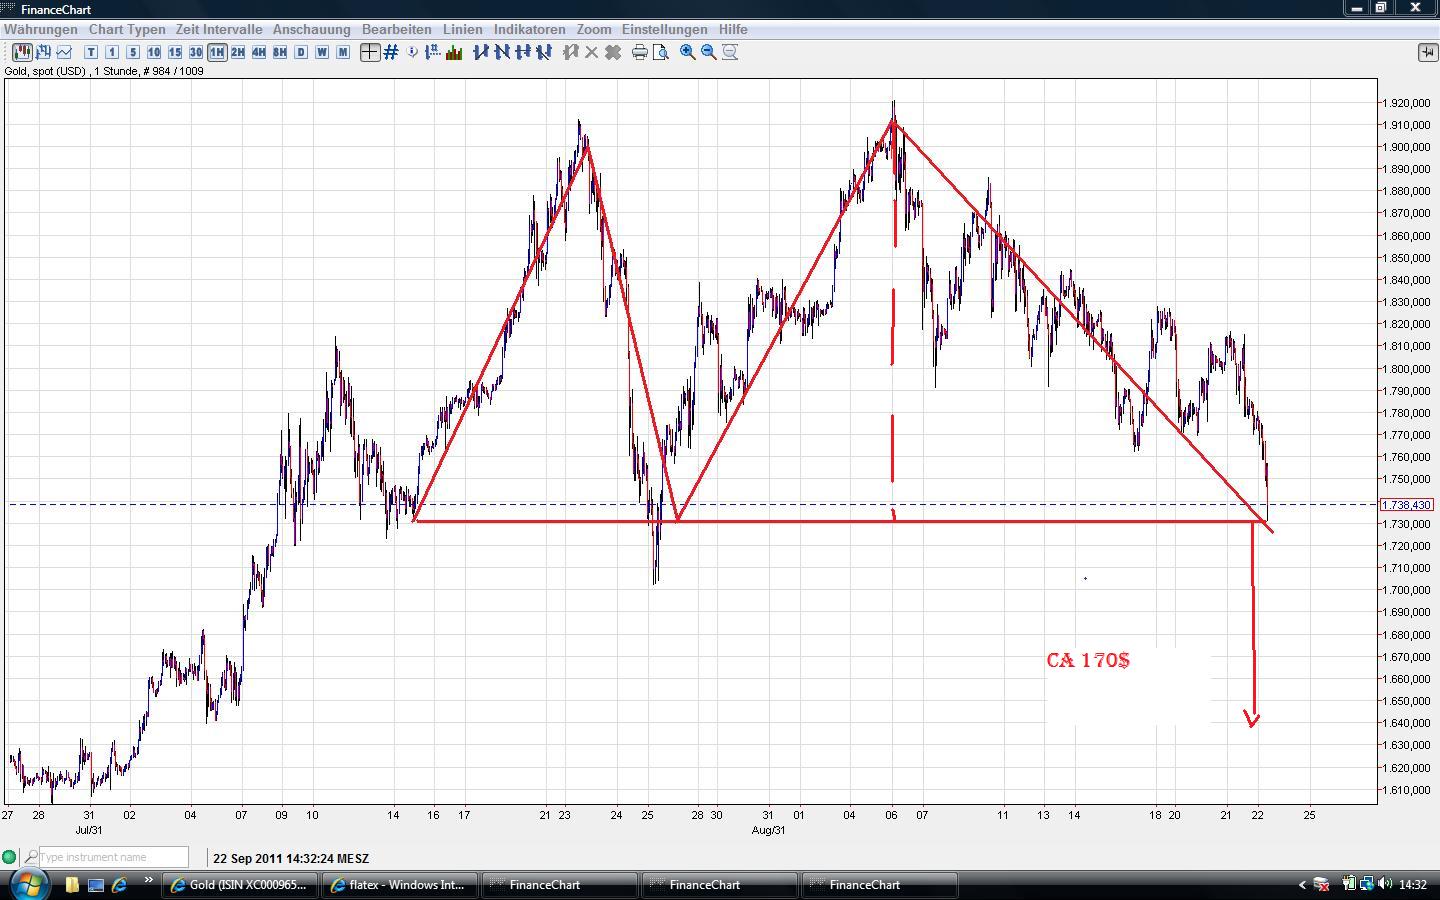Screen dimensions: 1440x900
Task: Switch to the first FinanceChart taskbar button
Action: click(560, 885)
